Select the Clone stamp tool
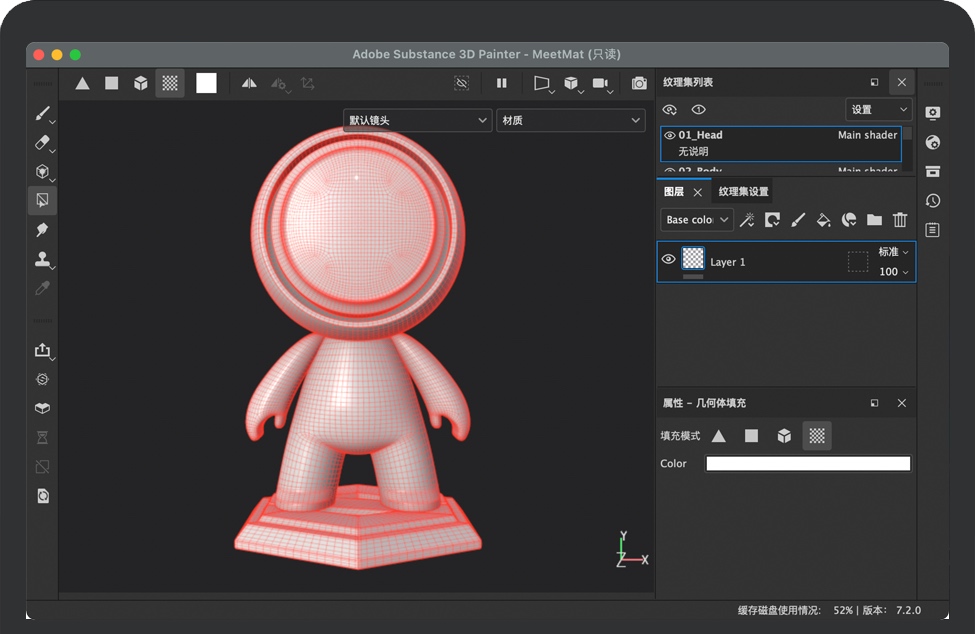The image size is (975, 634). coord(42,259)
